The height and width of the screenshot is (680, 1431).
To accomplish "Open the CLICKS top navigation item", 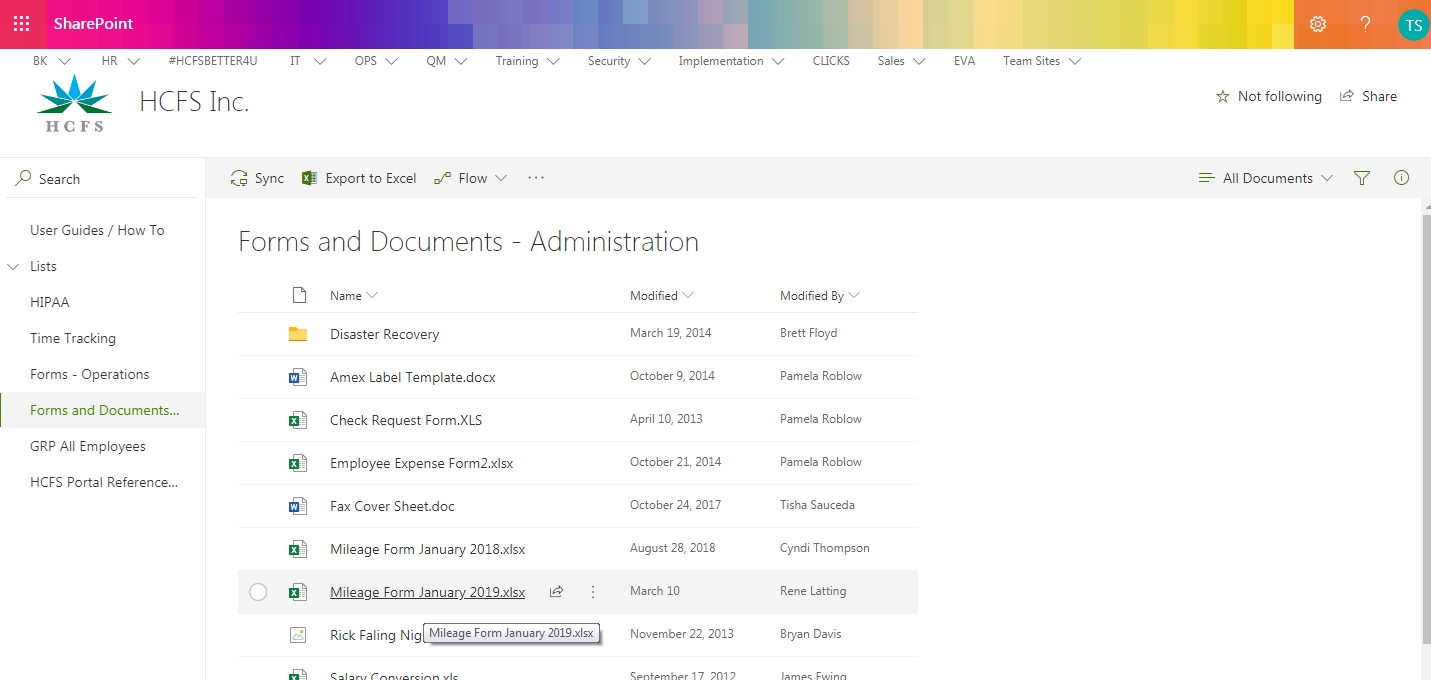I will tap(831, 61).
